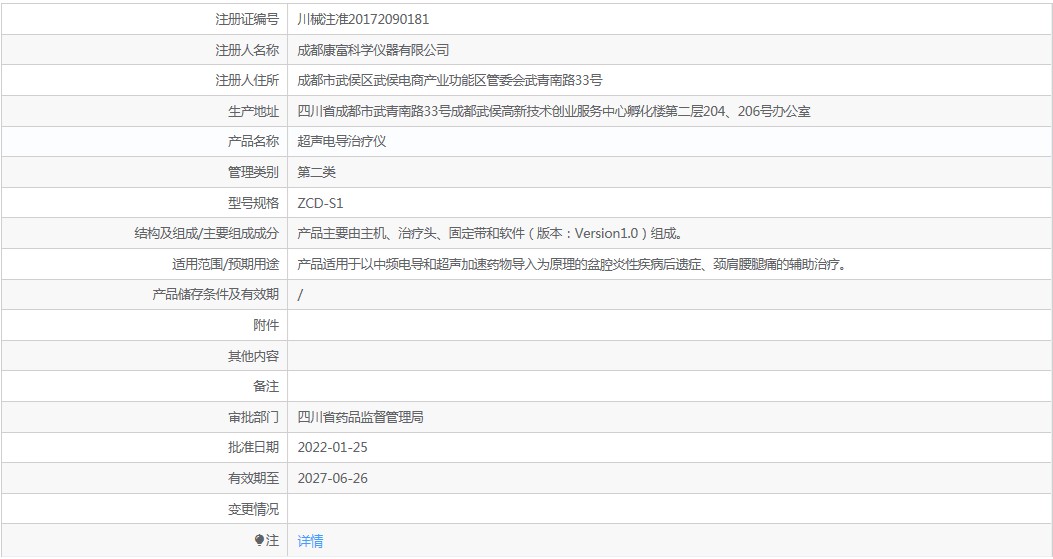
Task: Click the label 变更情况
Action: (x=253, y=510)
